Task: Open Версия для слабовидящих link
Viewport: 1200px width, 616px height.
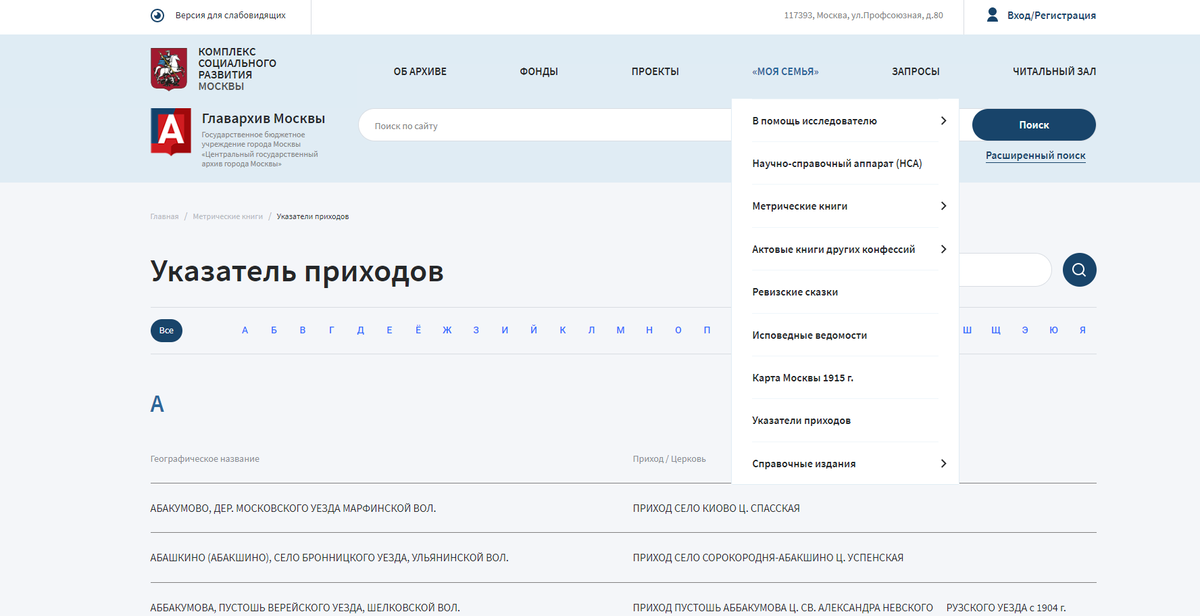Action: point(230,15)
